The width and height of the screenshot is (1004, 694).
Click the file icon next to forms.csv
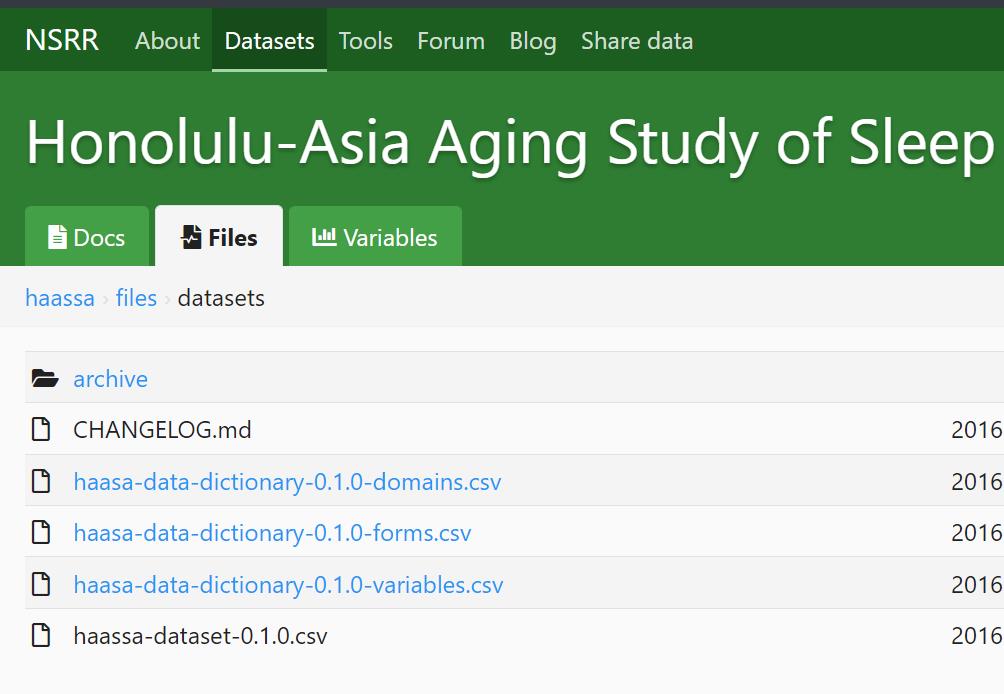(41, 533)
